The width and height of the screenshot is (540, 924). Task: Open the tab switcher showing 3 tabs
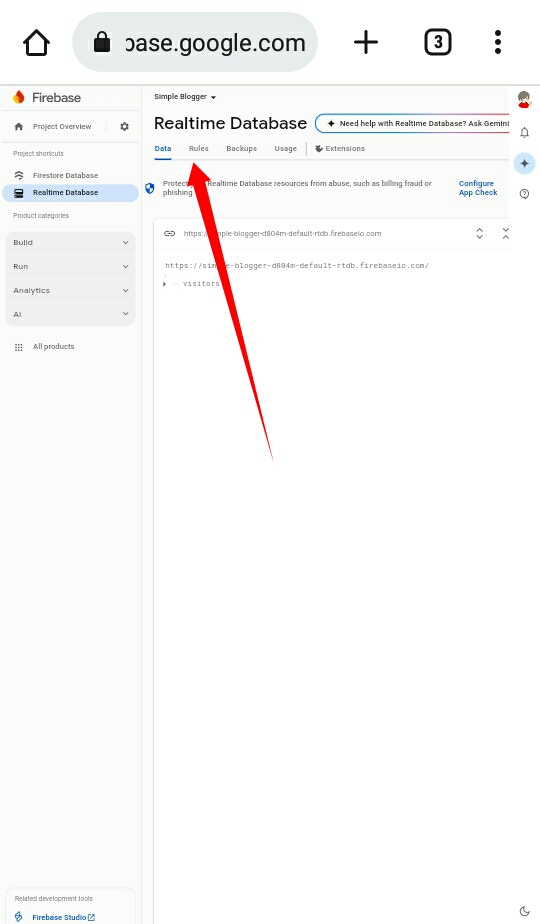tap(437, 42)
